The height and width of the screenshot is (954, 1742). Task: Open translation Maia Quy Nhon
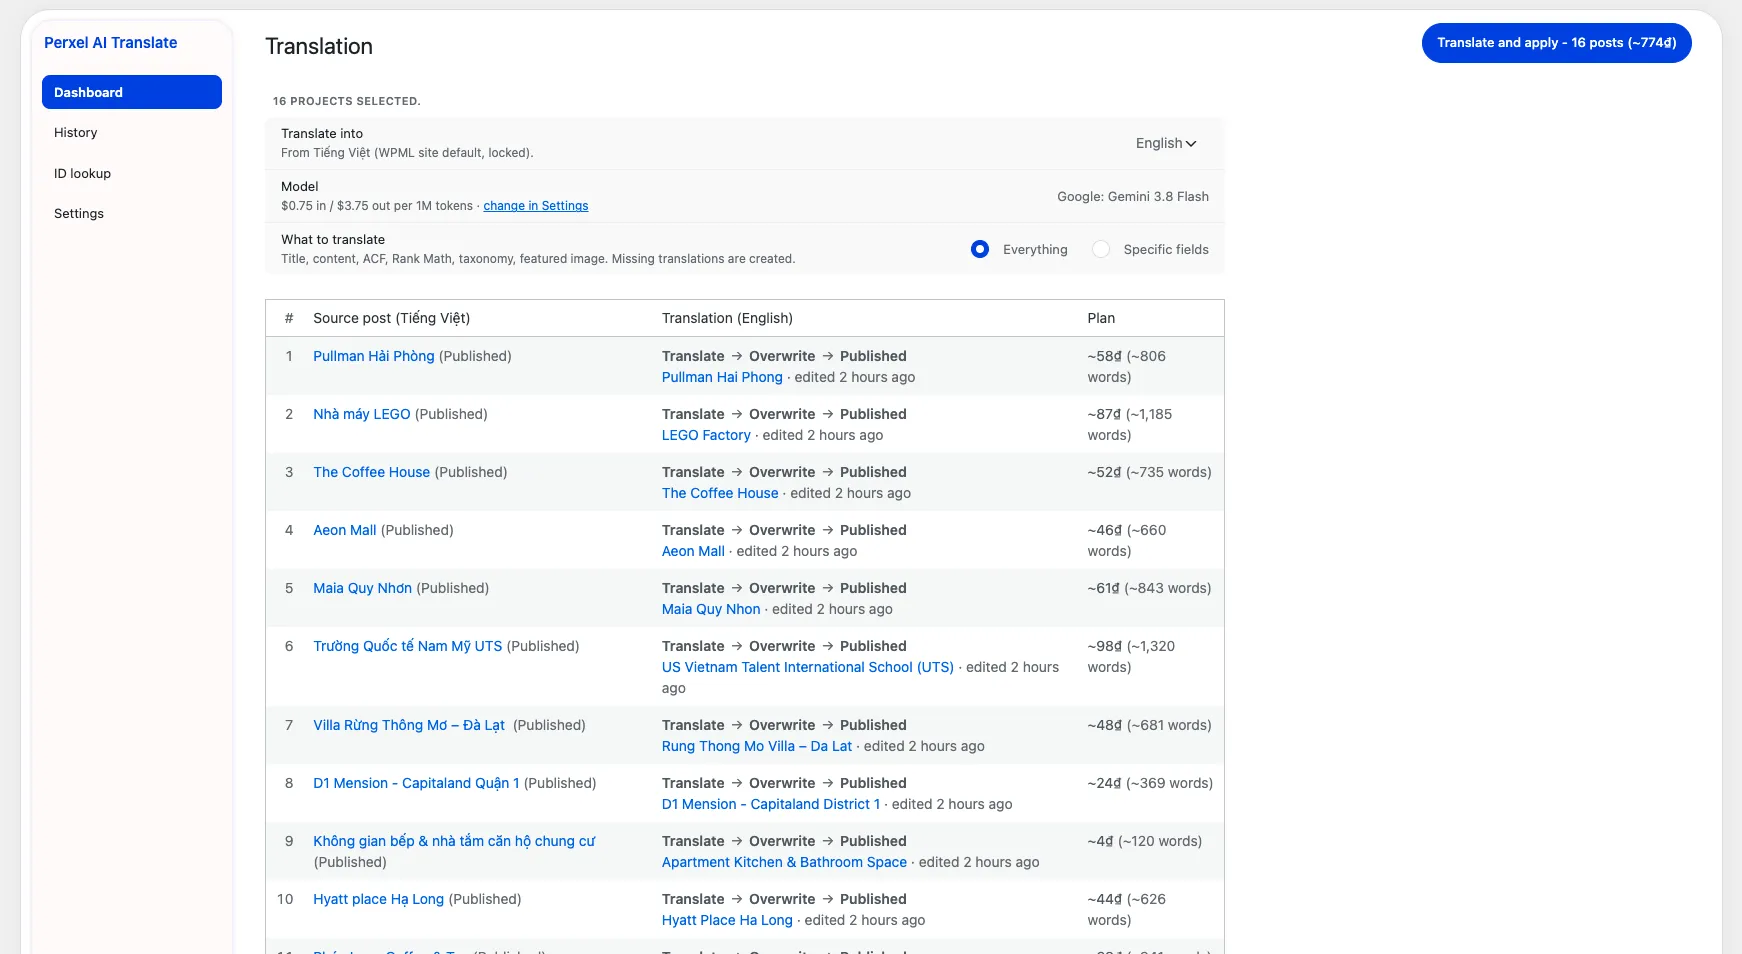711,609
